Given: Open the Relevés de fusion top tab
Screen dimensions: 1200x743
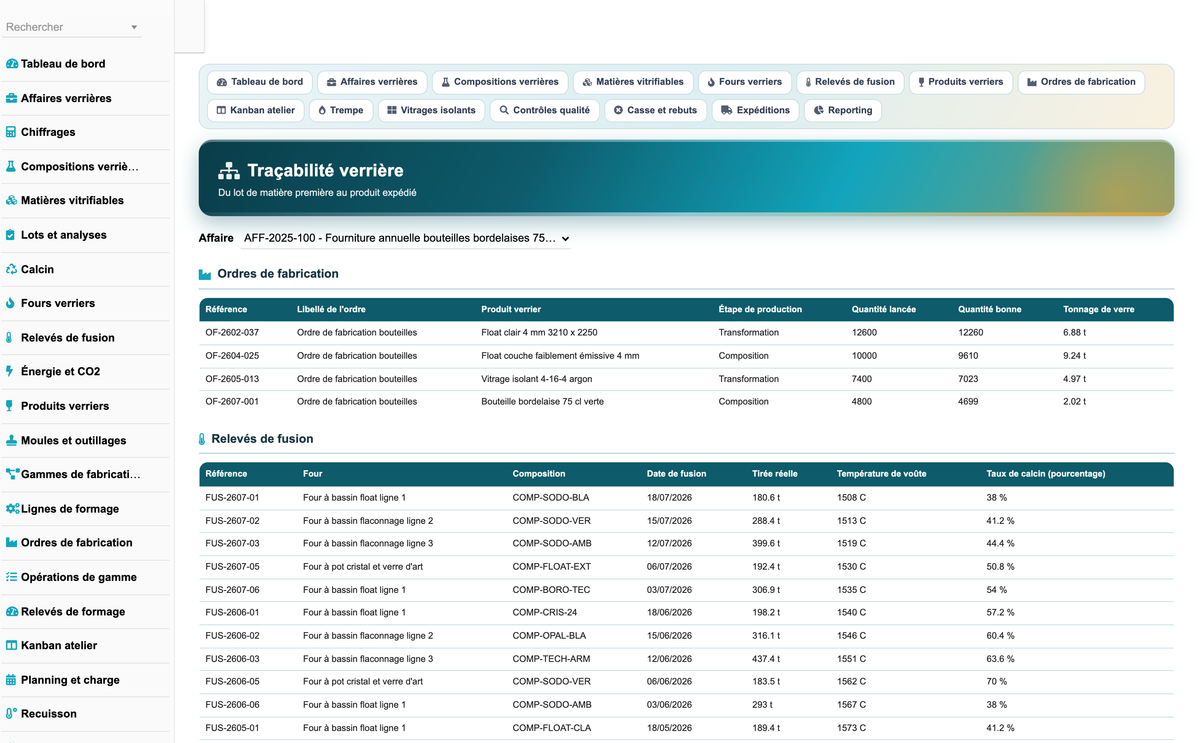Looking at the screenshot, I should (x=850, y=82).
